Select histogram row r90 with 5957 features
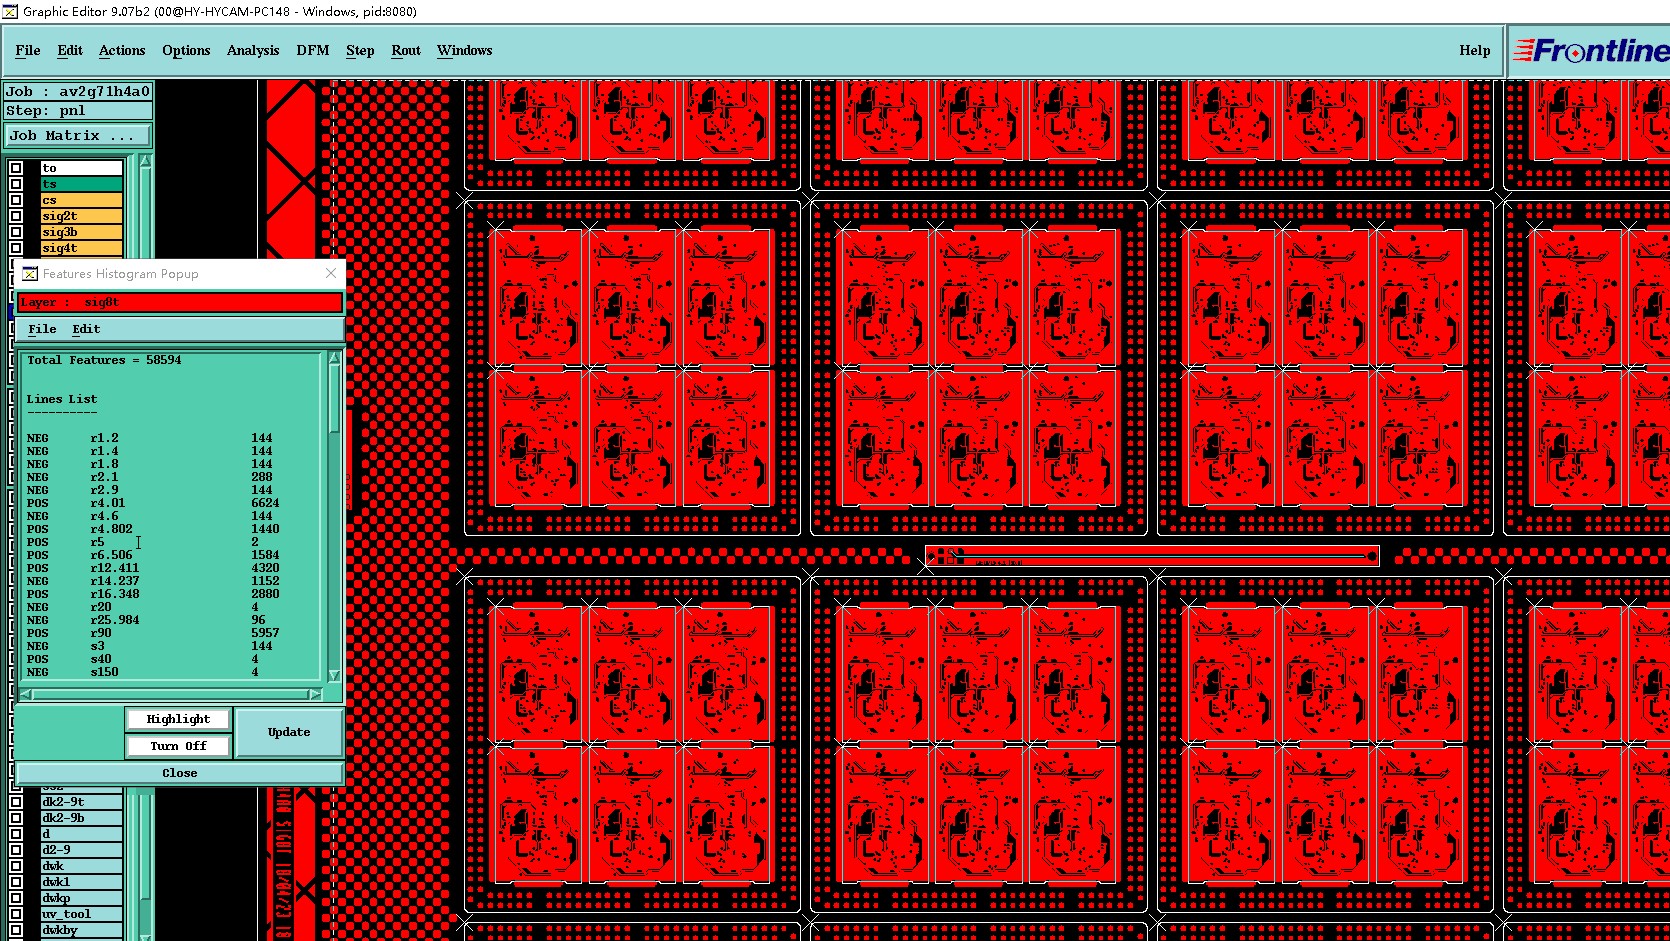The image size is (1670, 941). (x=153, y=633)
